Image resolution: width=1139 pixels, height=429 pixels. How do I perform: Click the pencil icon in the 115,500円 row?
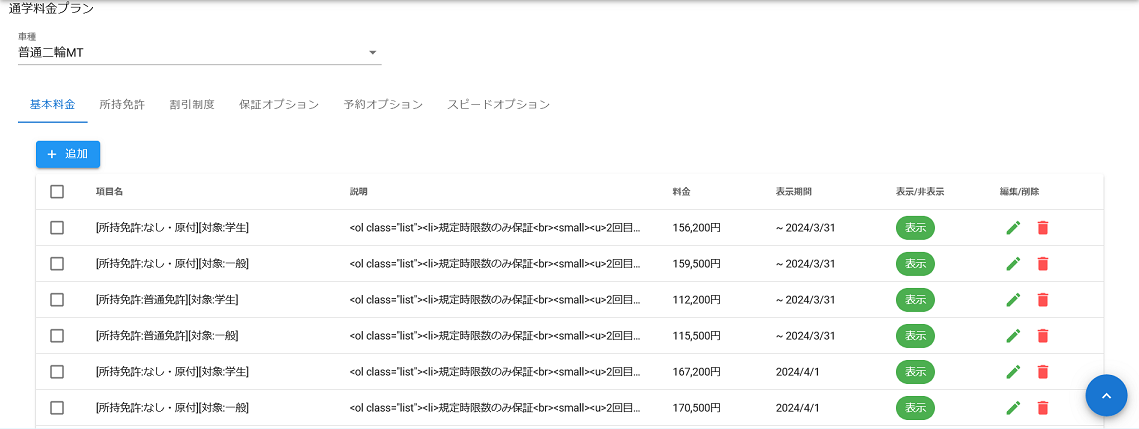coord(1013,336)
